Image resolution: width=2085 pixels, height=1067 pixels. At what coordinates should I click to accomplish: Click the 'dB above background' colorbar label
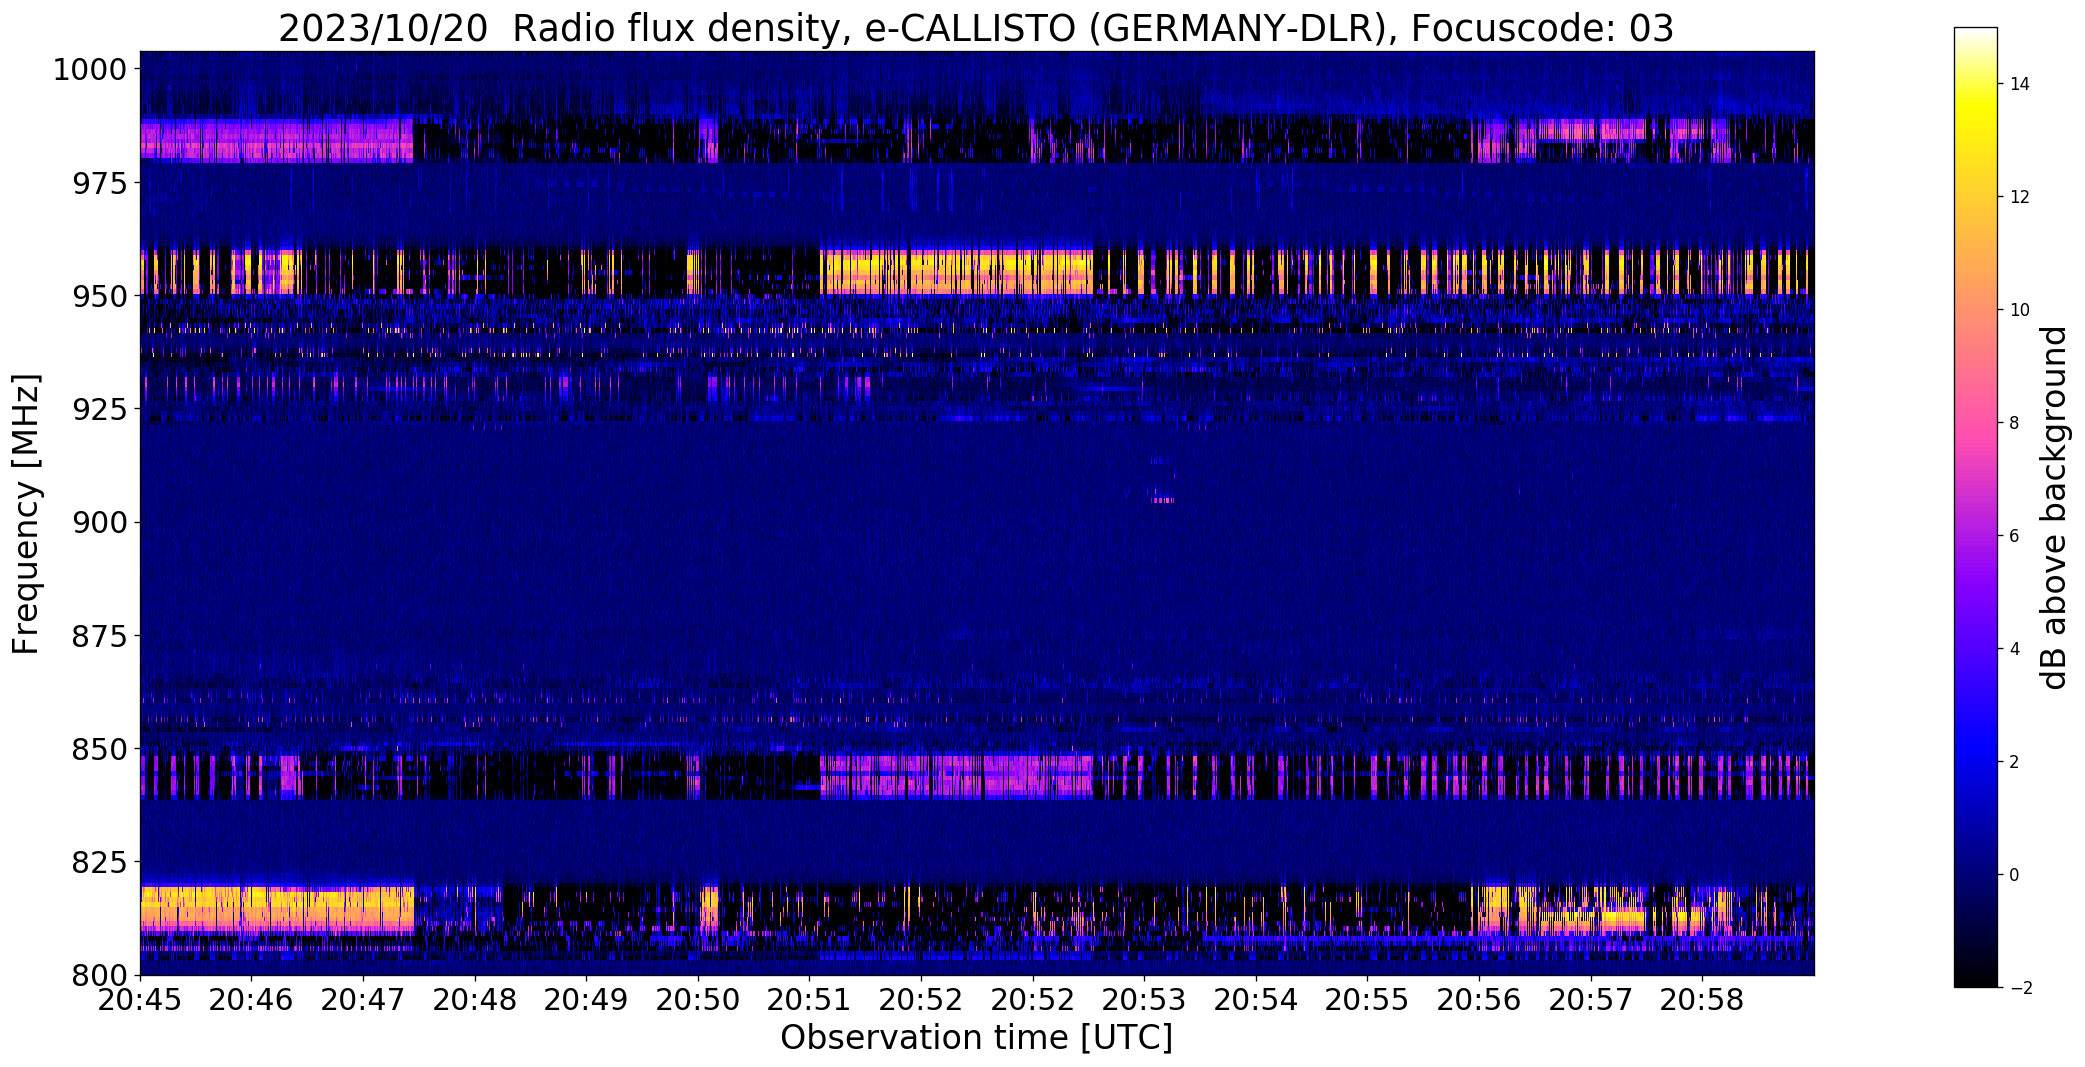click(x=2054, y=508)
